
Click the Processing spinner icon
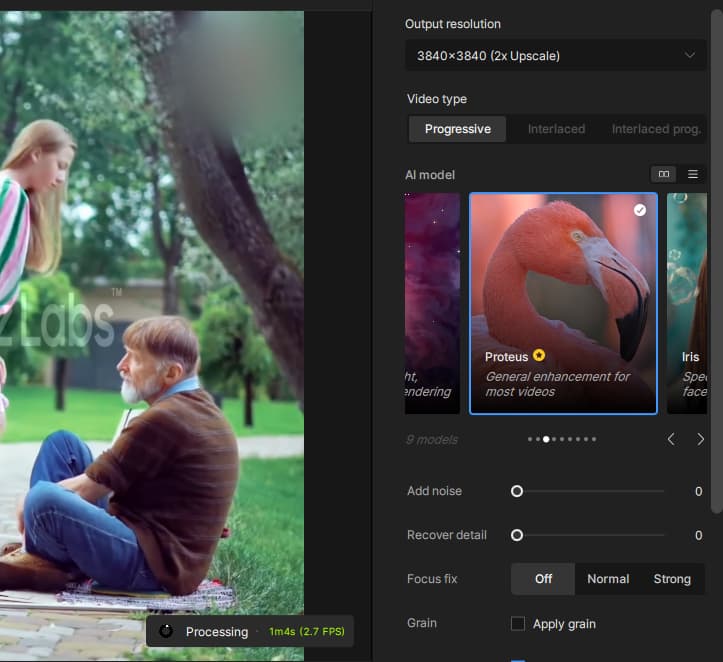pos(166,631)
